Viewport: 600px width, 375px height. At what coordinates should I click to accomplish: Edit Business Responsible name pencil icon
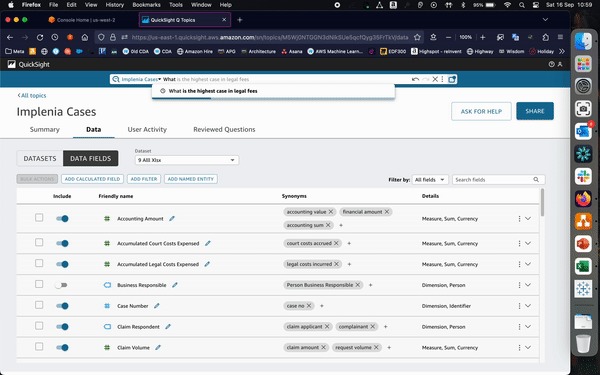pyautogui.click(x=175, y=285)
